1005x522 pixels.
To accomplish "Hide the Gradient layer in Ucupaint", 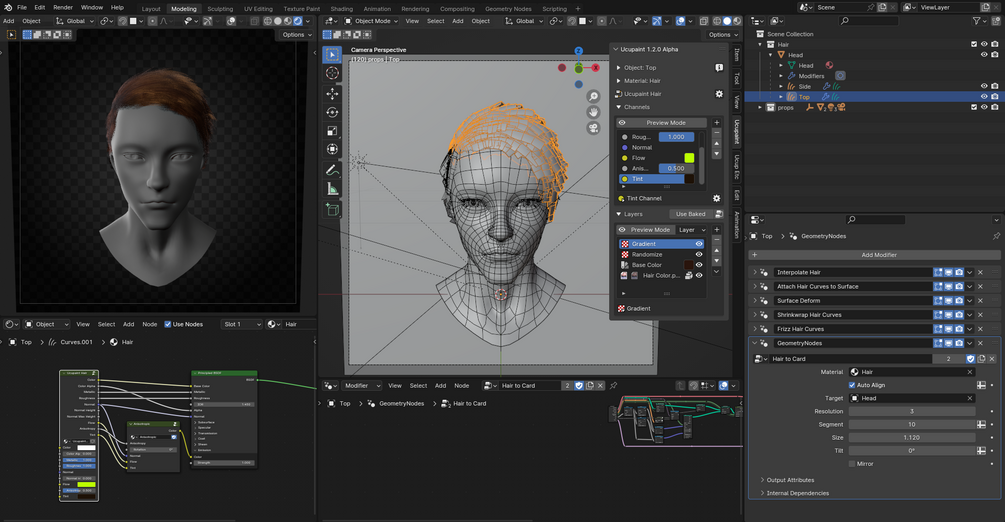I will [699, 244].
